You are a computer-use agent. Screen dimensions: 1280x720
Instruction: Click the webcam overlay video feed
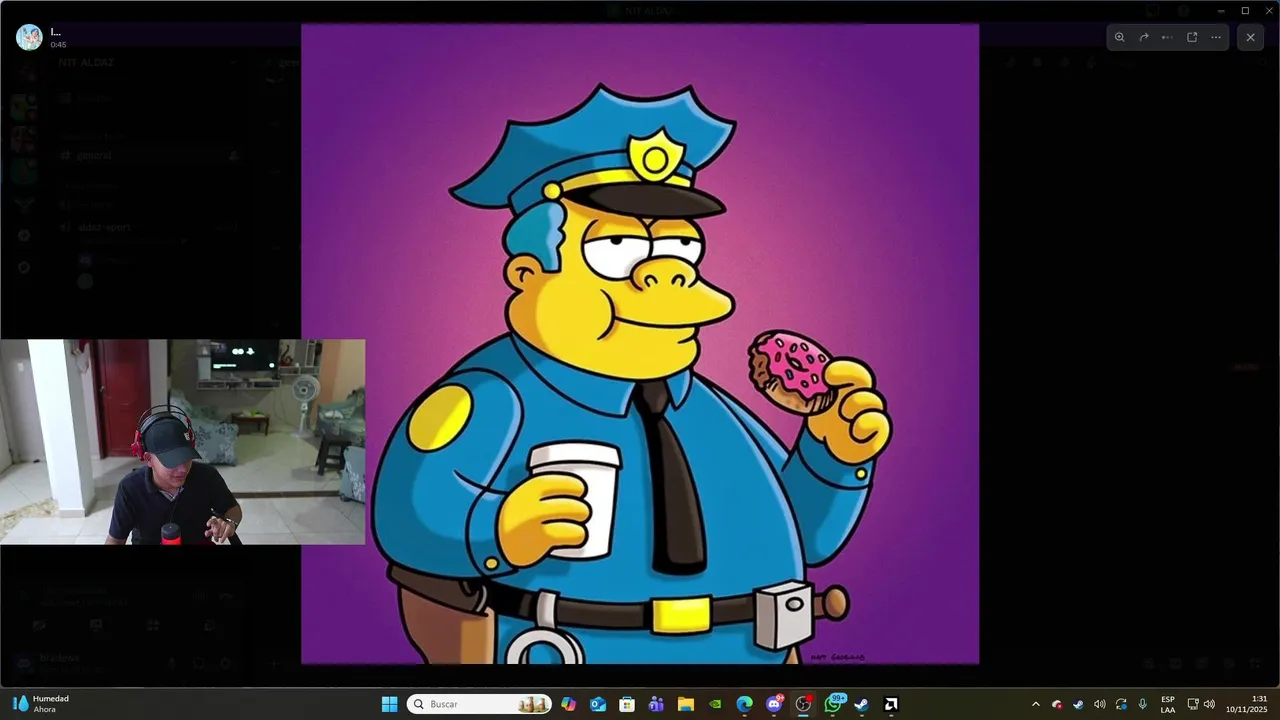183,442
